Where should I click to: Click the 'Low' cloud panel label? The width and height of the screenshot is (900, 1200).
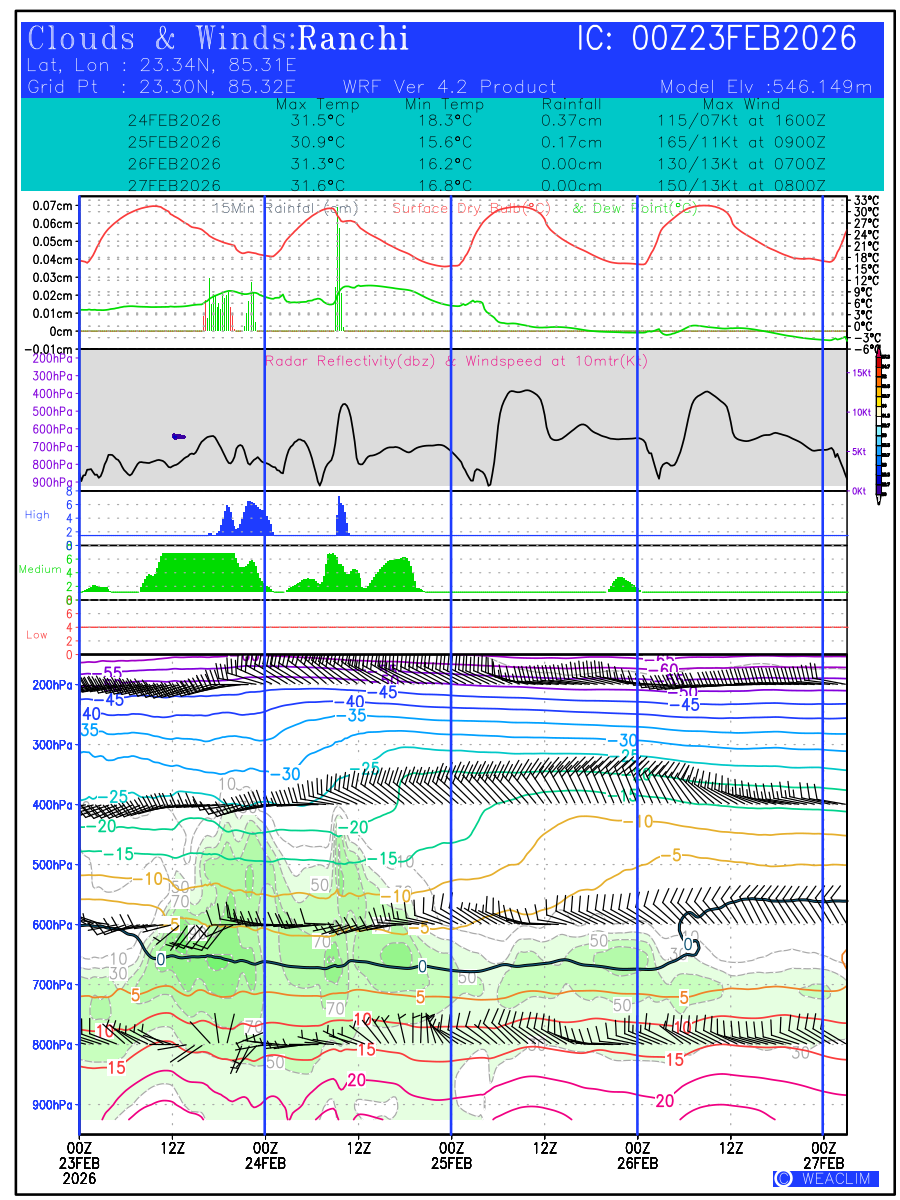click(x=37, y=635)
